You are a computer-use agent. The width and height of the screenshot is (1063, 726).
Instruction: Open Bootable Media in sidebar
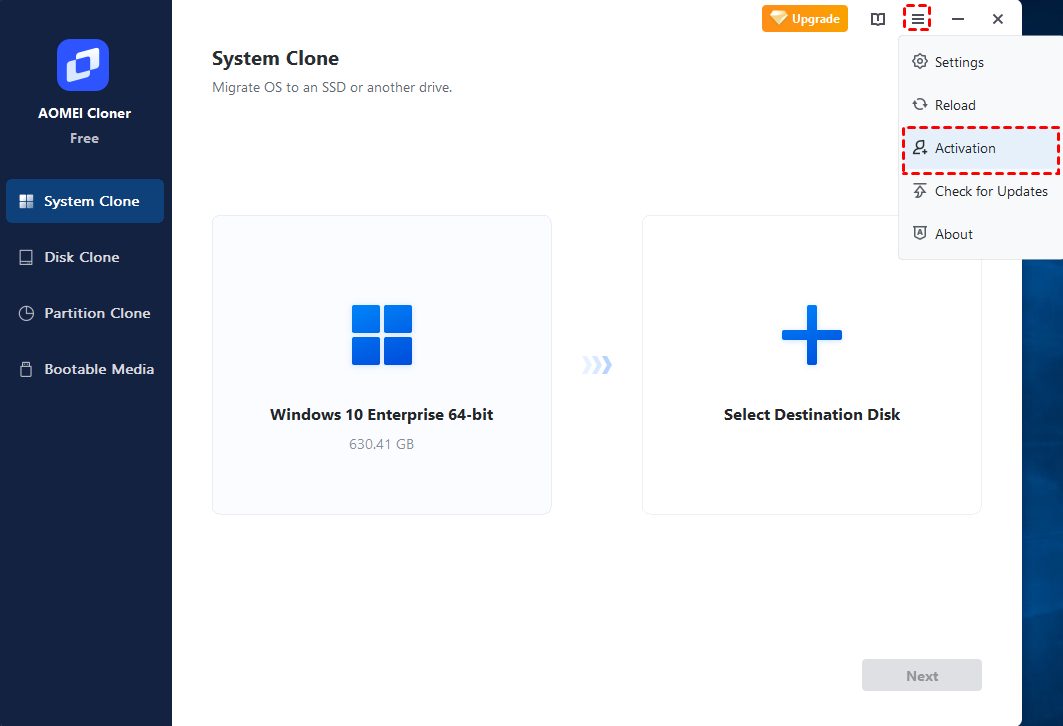tap(85, 369)
